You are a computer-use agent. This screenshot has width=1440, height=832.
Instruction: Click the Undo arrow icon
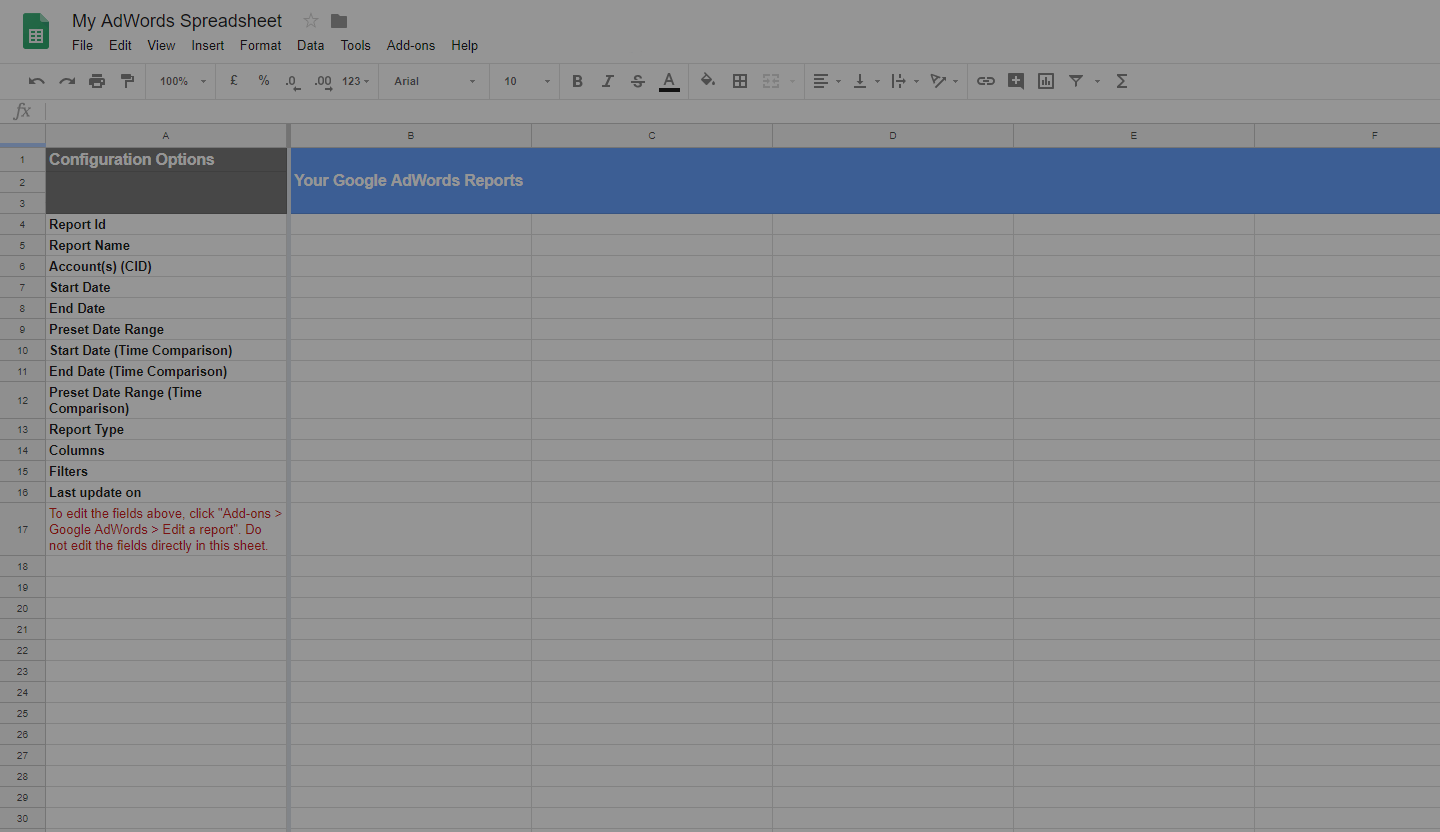click(37, 81)
